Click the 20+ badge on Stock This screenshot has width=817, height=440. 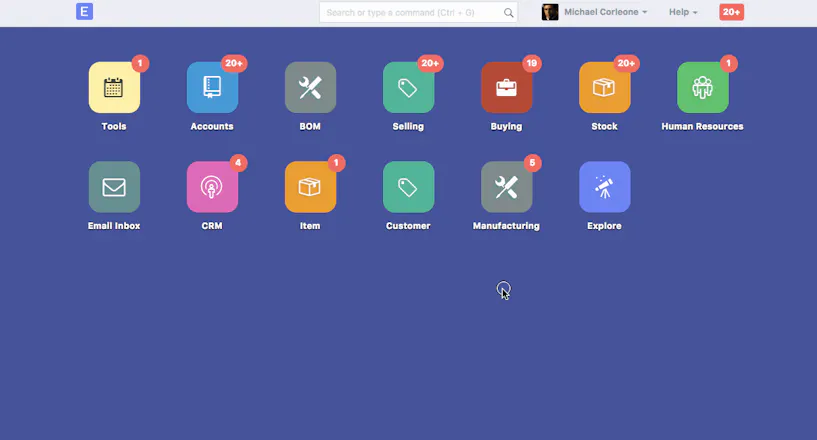(x=626, y=63)
